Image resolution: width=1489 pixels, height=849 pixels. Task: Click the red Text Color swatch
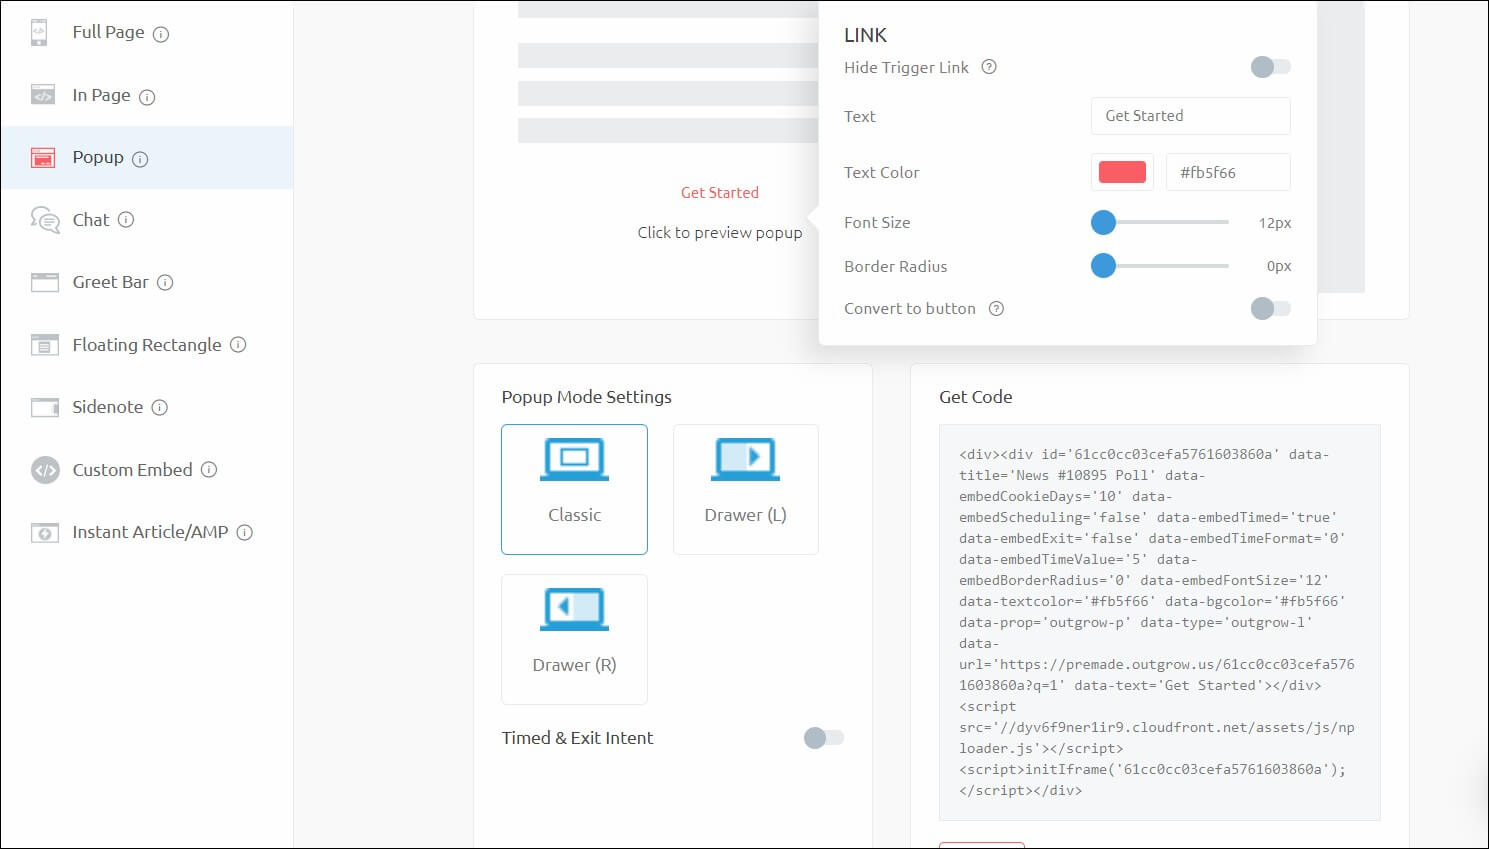[x=1122, y=172]
